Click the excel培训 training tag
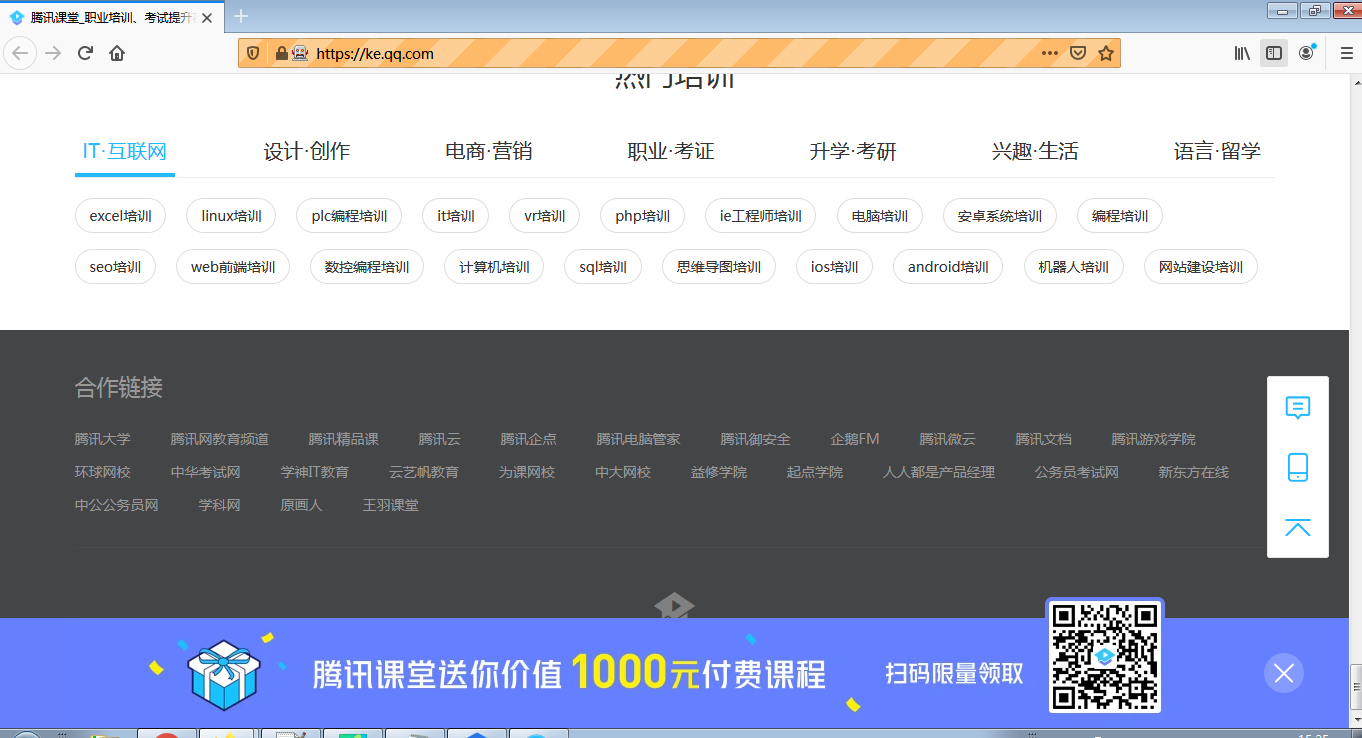This screenshot has height=738, width=1362. tap(120, 215)
